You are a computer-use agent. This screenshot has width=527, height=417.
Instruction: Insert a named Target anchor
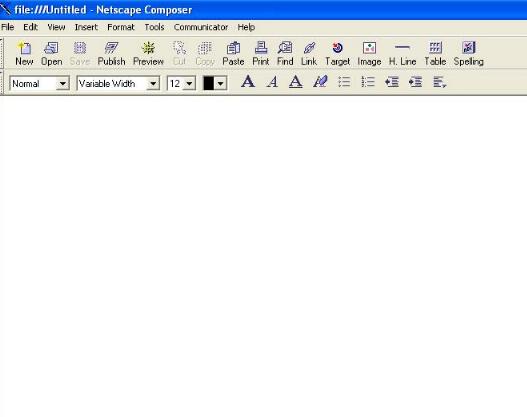337,53
